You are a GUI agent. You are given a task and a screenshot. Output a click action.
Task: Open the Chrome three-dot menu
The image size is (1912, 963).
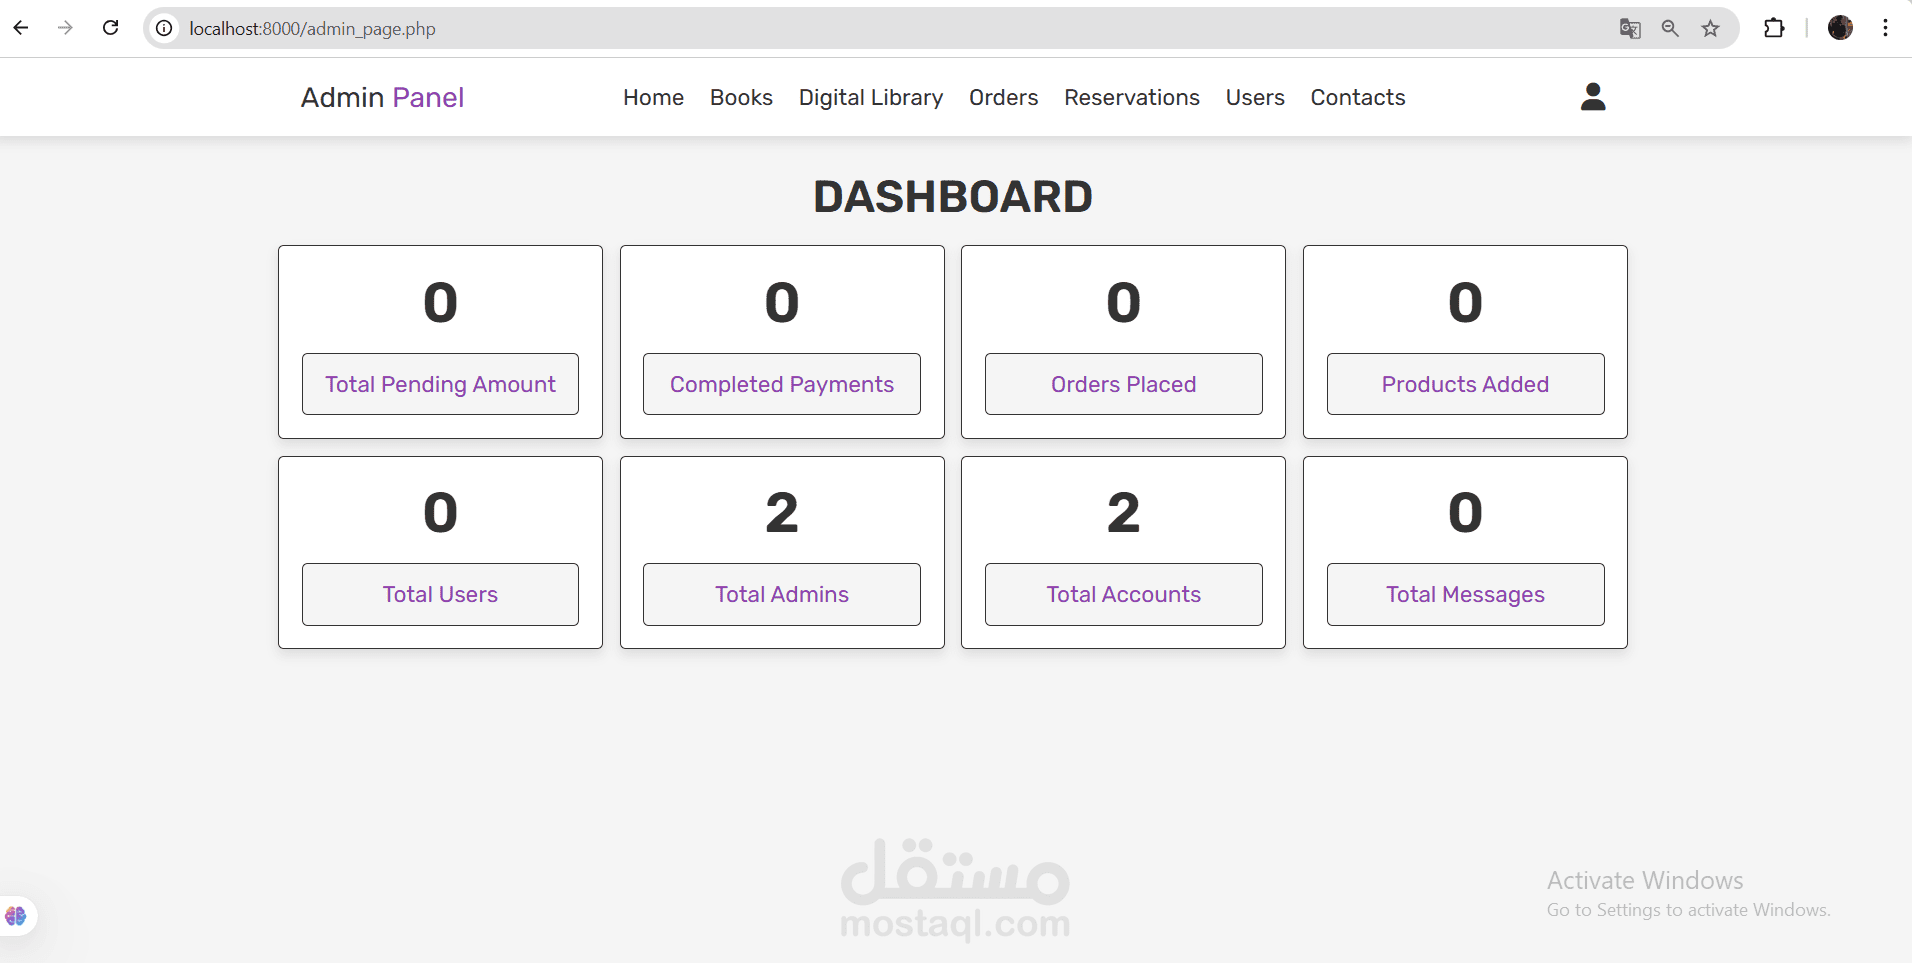tap(1888, 28)
